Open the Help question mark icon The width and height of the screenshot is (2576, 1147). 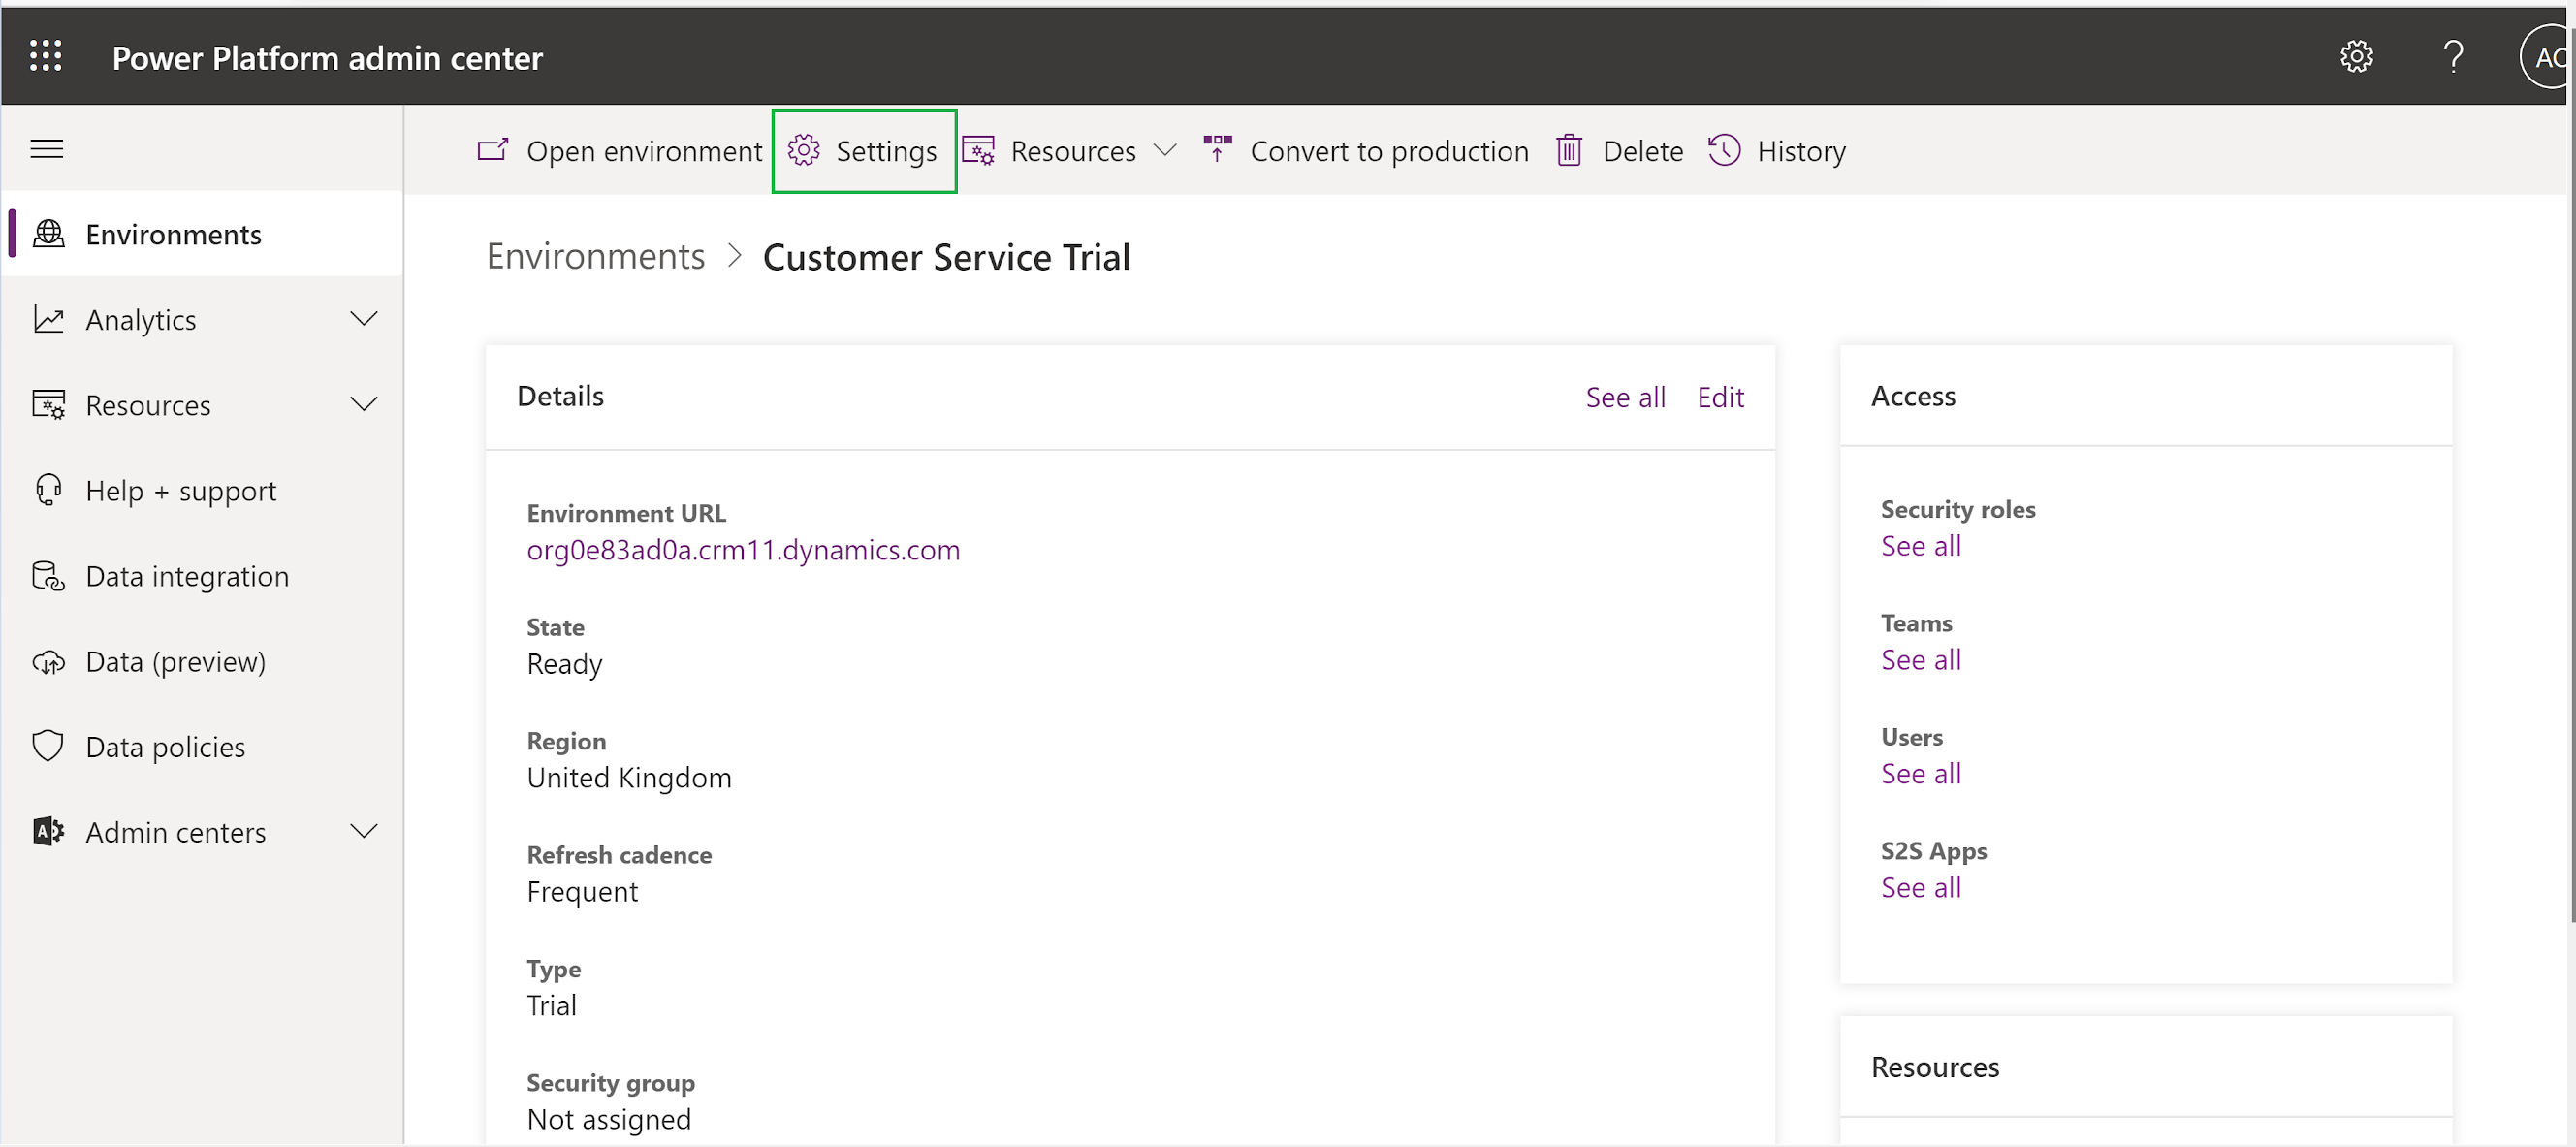[x=2454, y=56]
